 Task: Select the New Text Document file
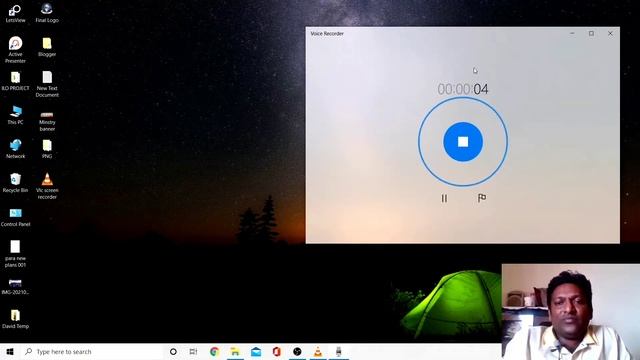(47, 84)
